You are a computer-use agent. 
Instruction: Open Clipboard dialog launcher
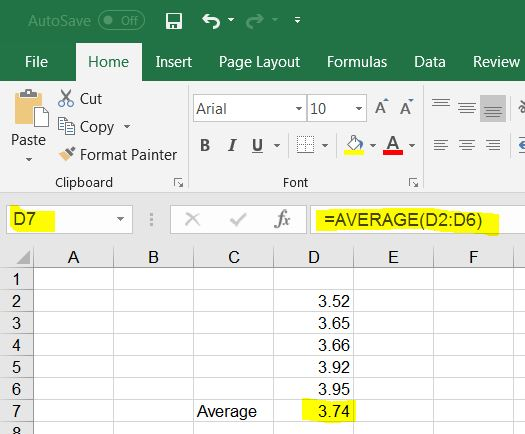(178, 183)
